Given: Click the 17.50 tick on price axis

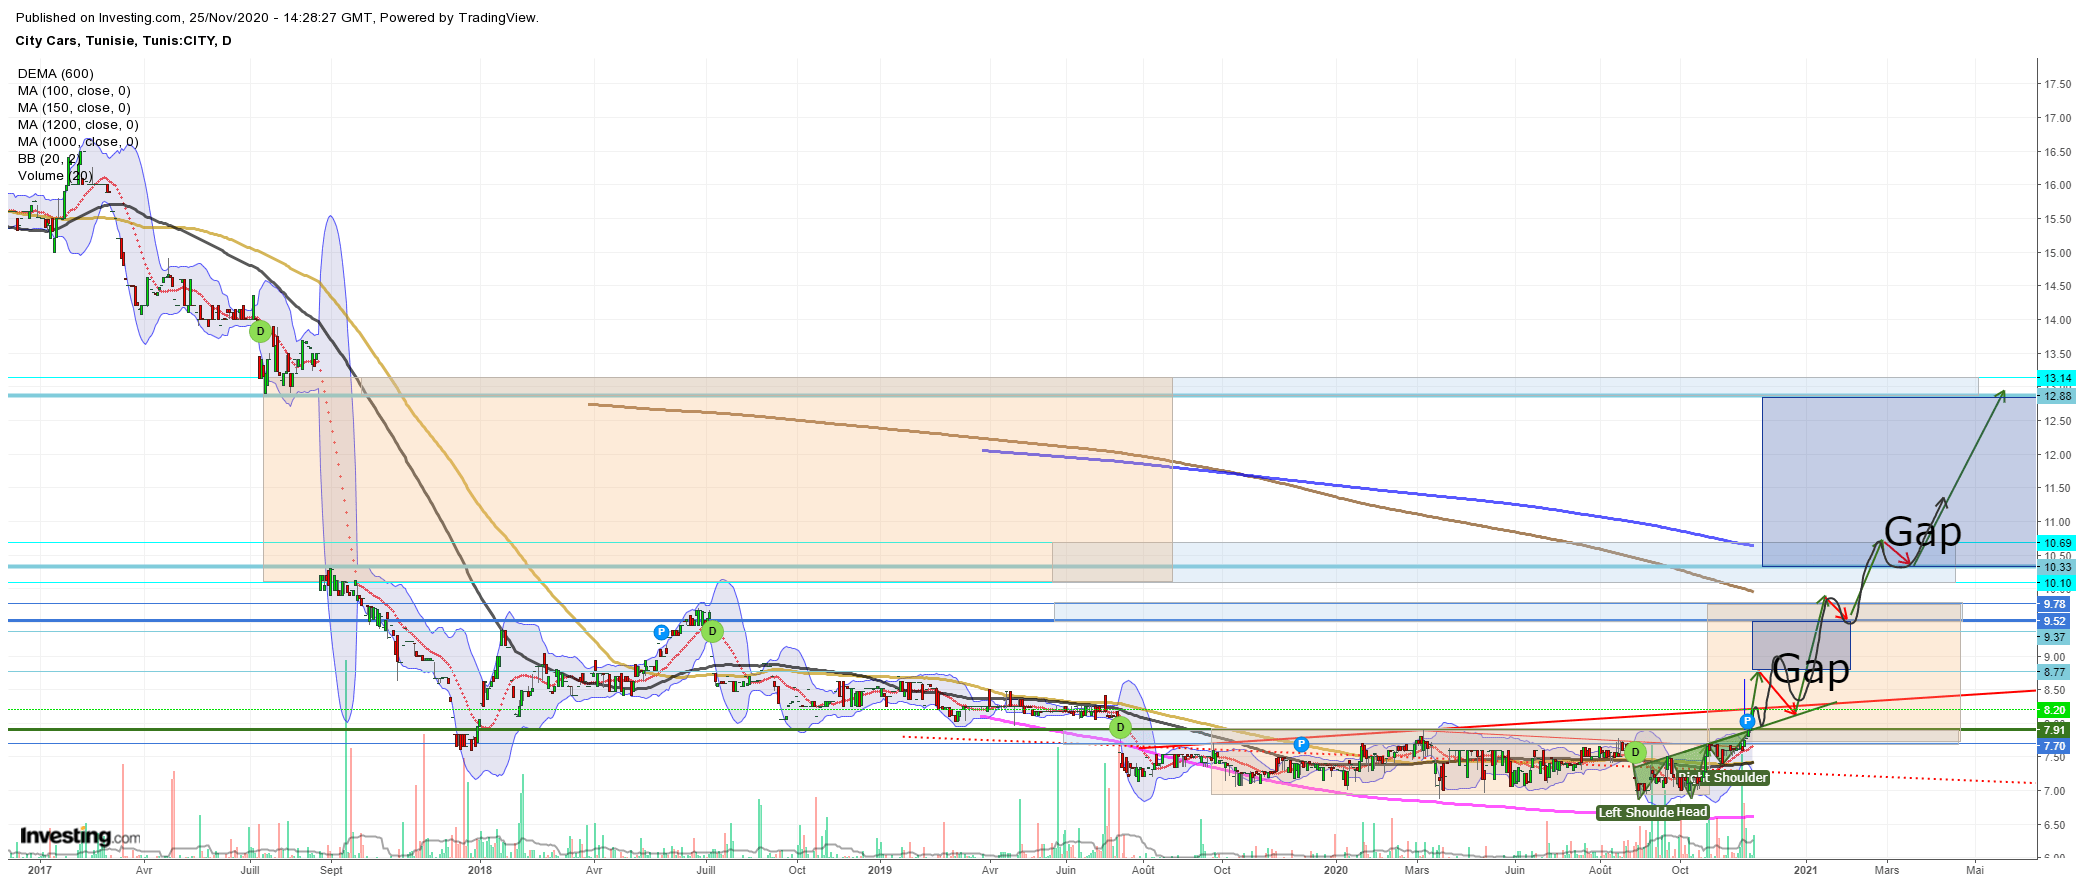Looking at the screenshot, I should [x=2058, y=84].
